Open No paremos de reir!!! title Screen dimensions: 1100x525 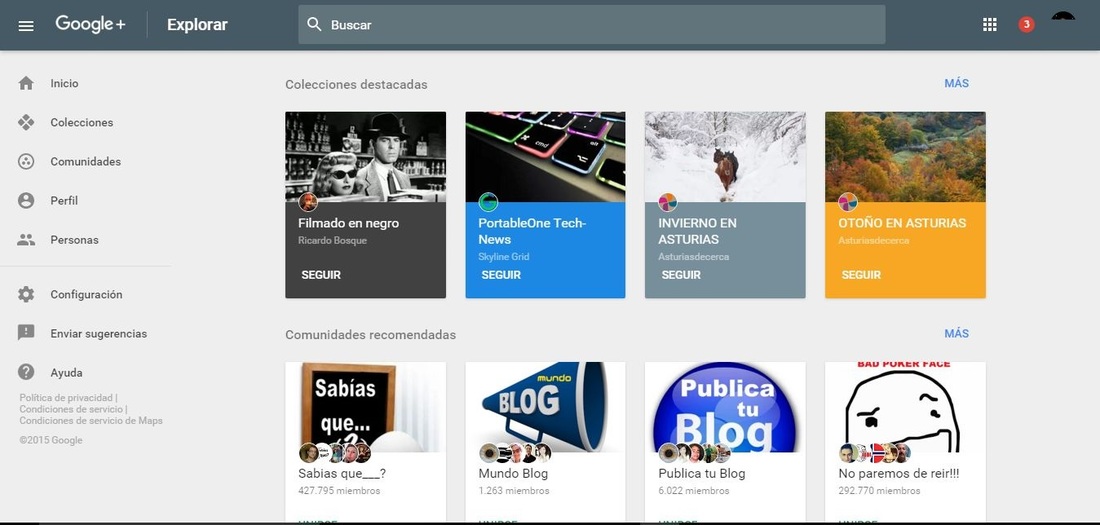click(899, 474)
